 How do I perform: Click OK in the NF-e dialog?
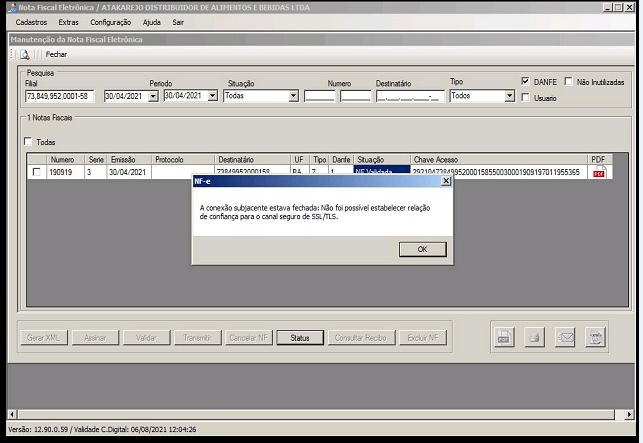point(422,249)
